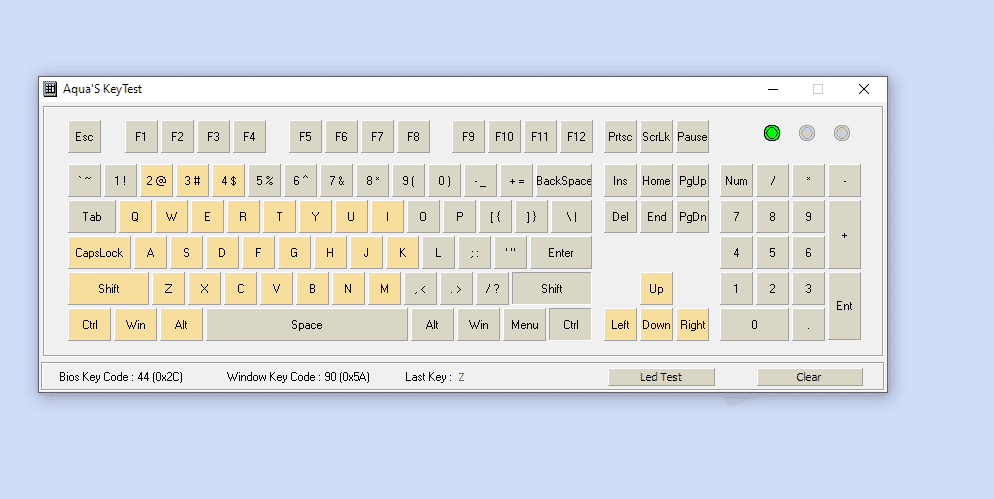
Task: Click the Right arrow key
Action: pos(692,325)
